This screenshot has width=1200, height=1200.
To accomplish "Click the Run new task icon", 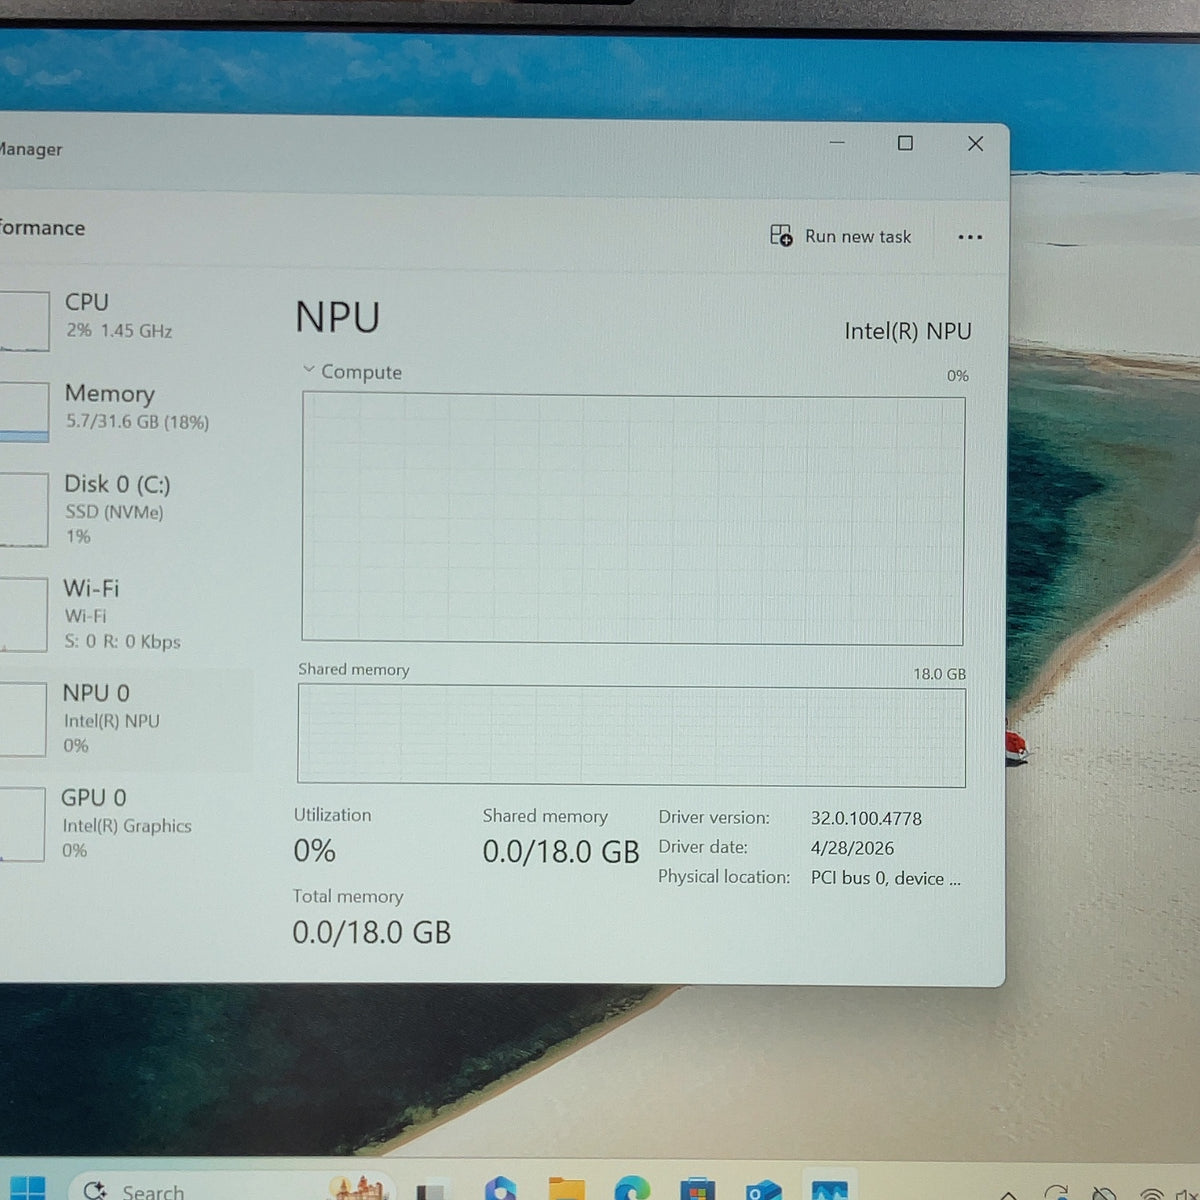I will (781, 235).
